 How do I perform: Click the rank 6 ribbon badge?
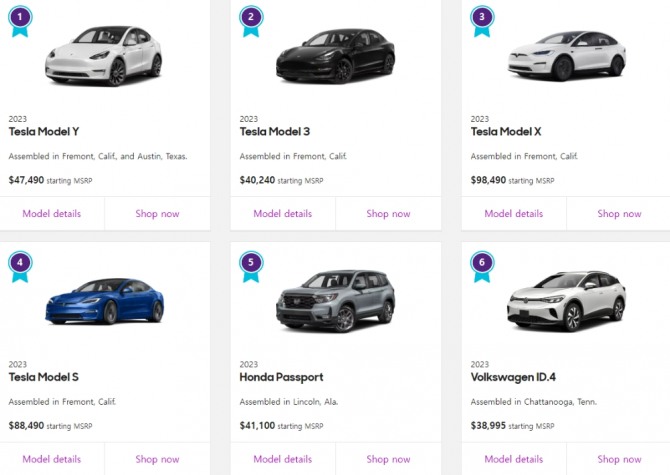[483, 264]
